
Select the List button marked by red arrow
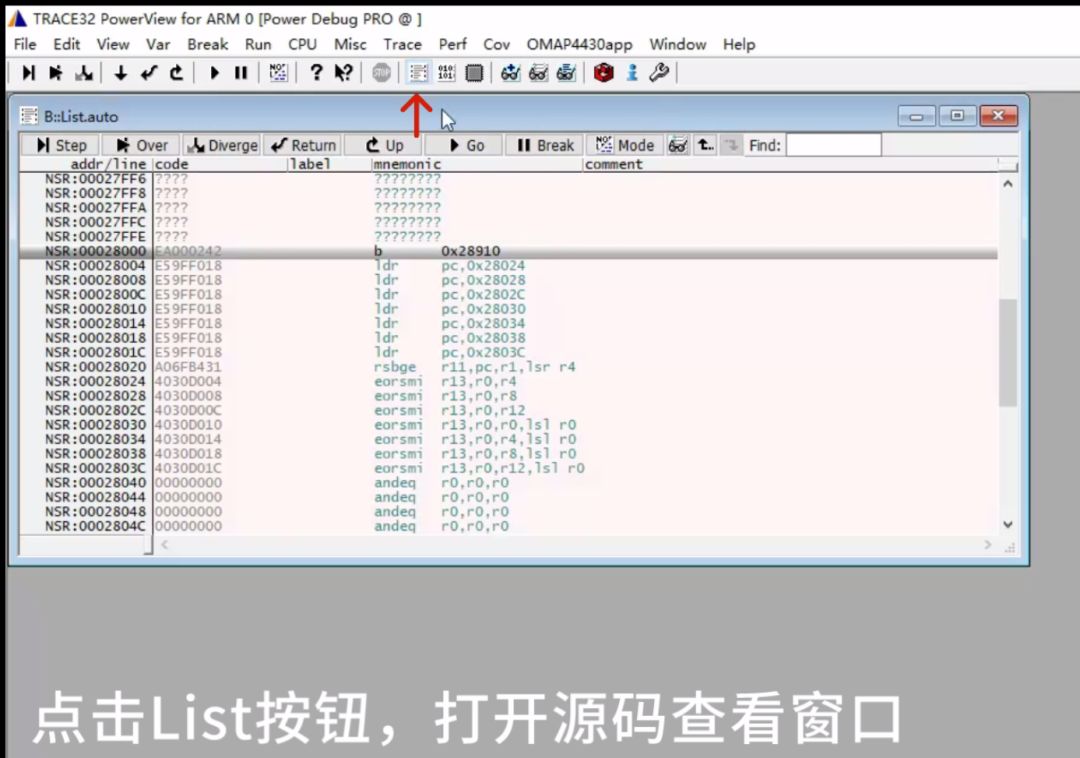pyautogui.click(x=415, y=72)
